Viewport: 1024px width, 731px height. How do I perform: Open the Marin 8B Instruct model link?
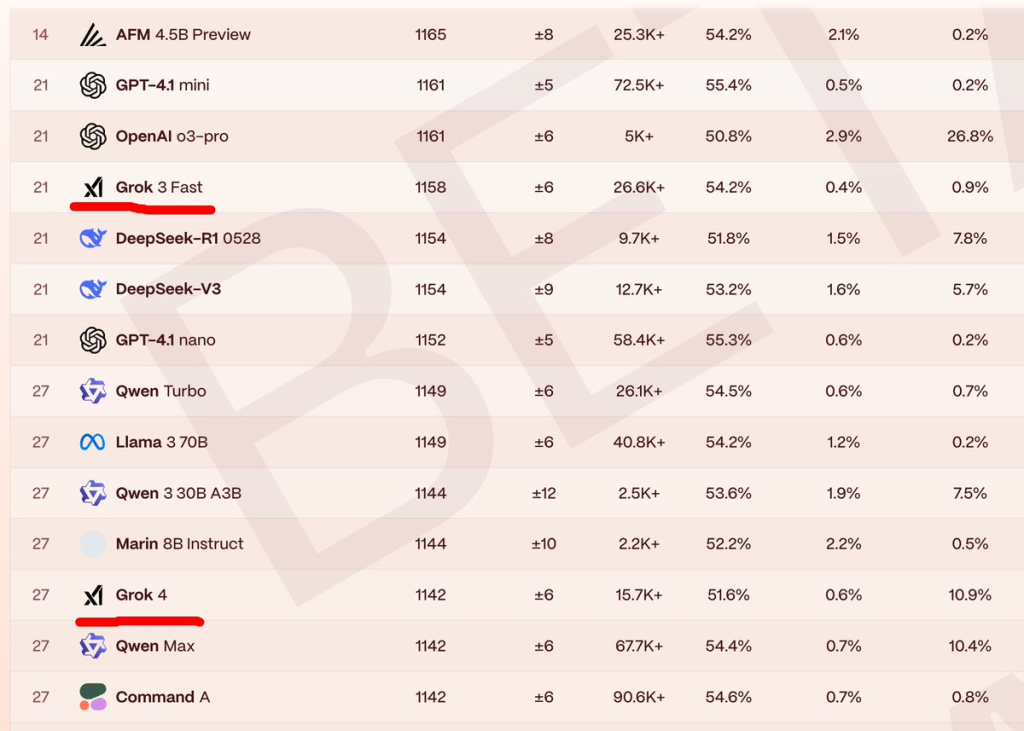[179, 544]
